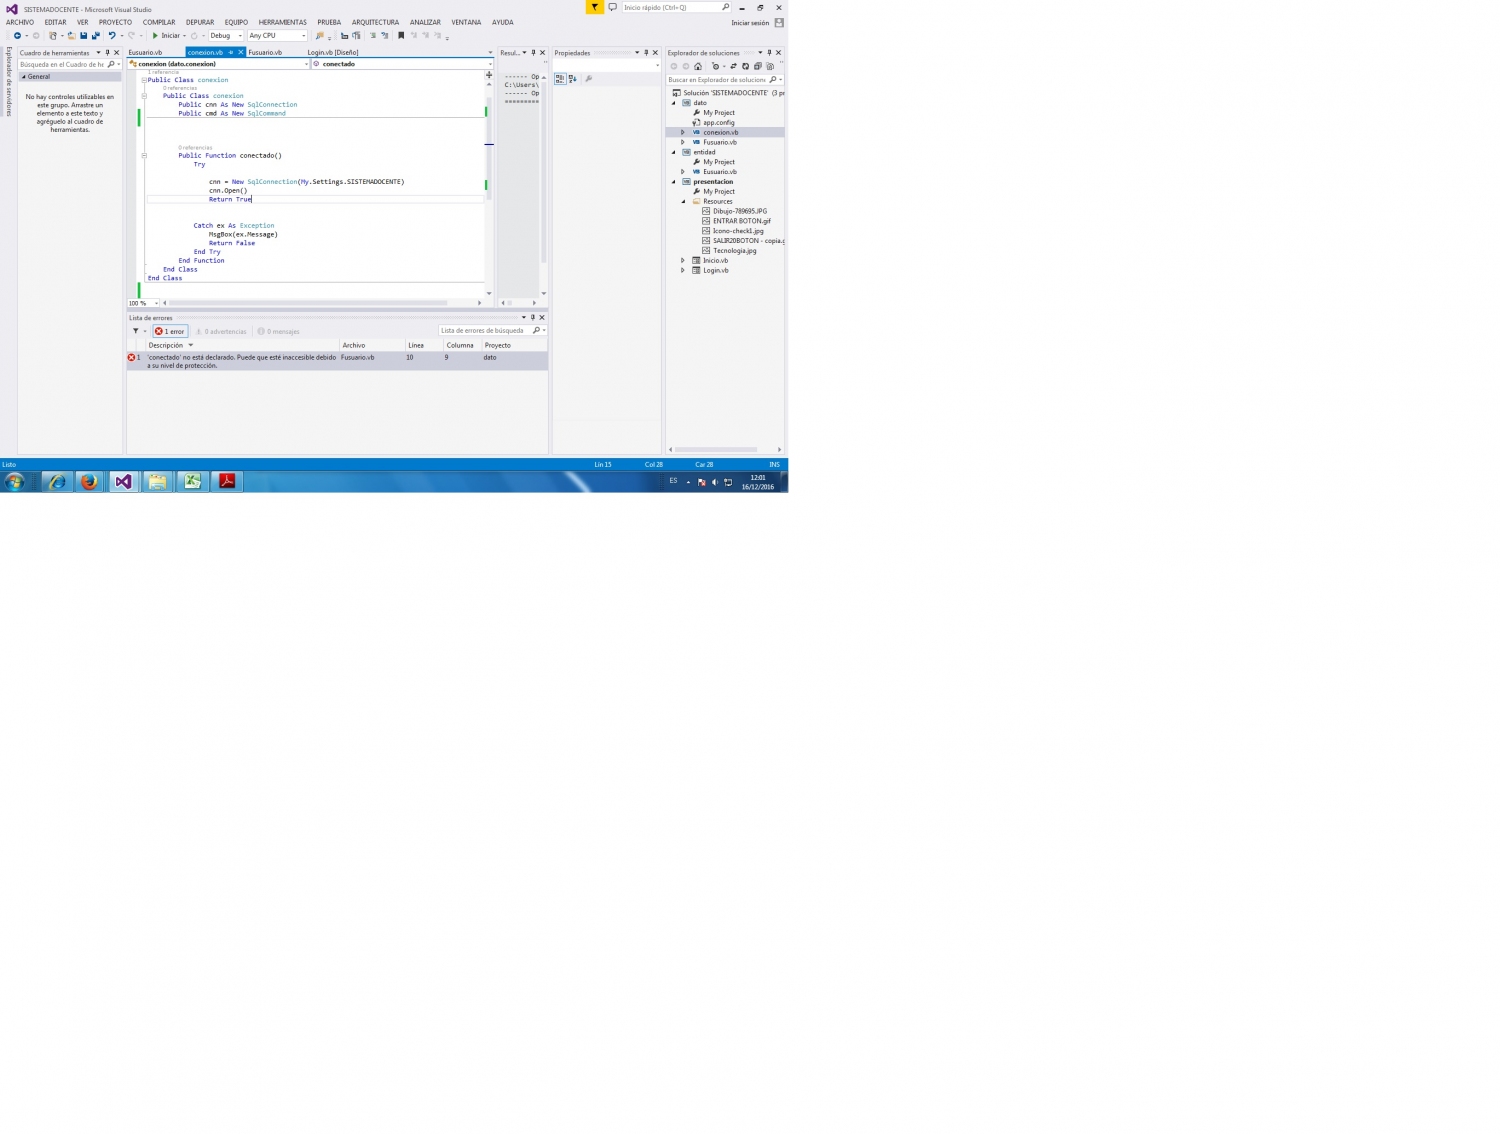Open the HERRAMIENTAS menu
Screen dimensions: 1500x1134
coord(283,22)
